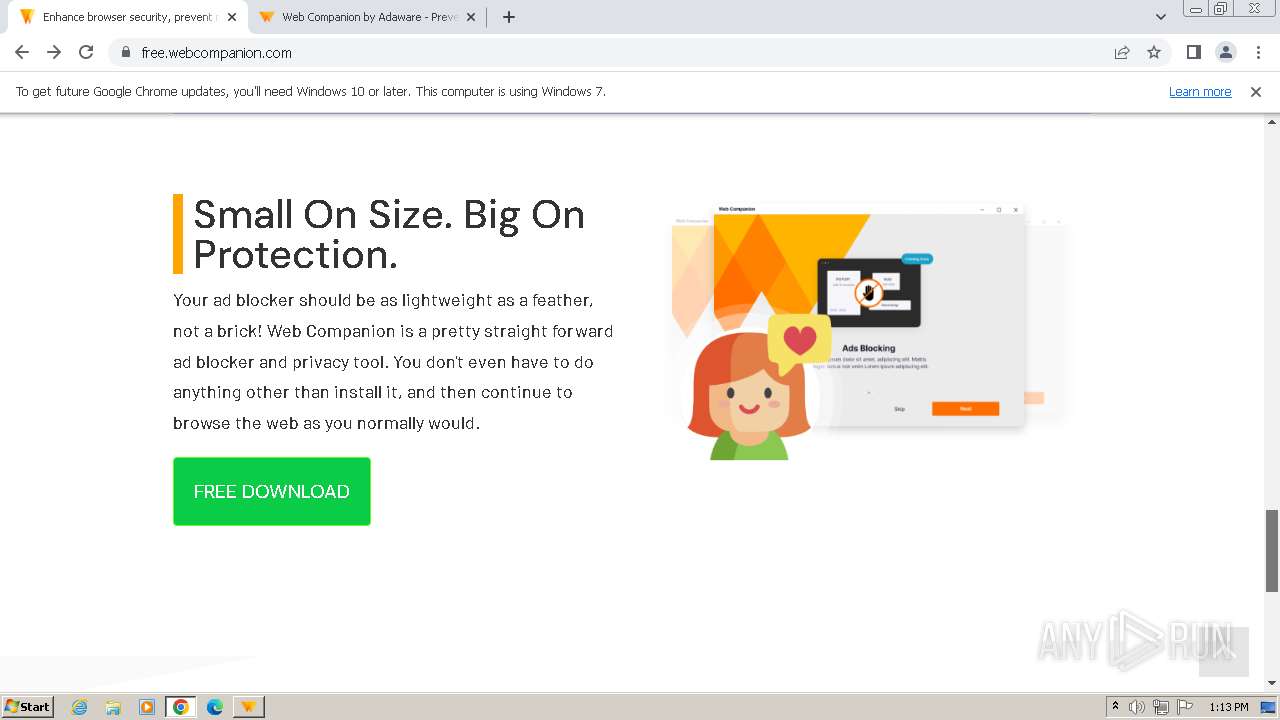Go forward to the next page
This screenshot has height=720, width=1280.
pyautogui.click(x=54, y=52)
